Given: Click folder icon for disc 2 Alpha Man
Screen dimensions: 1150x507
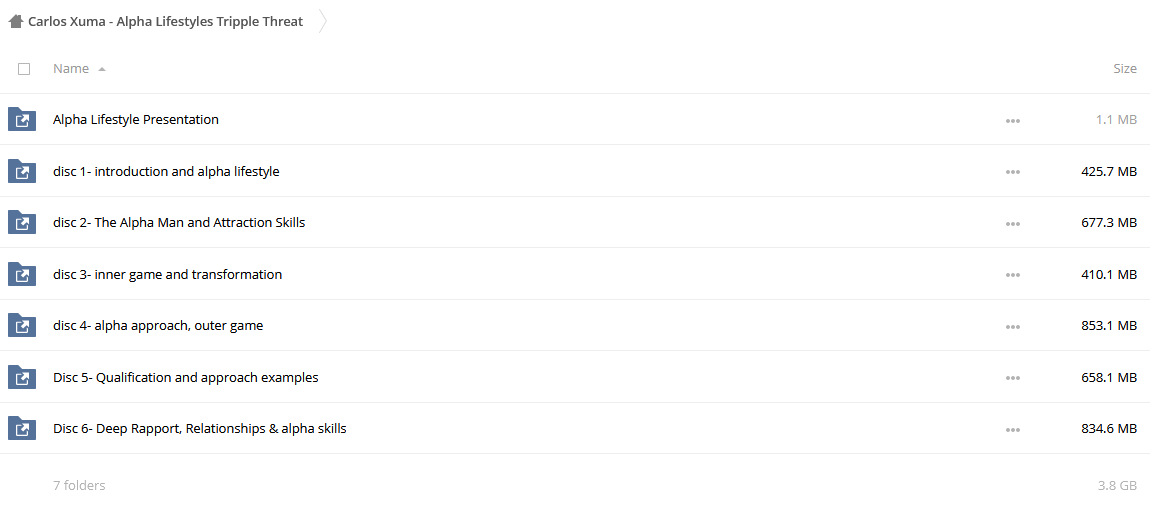Looking at the screenshot, I should pos(21,222).
